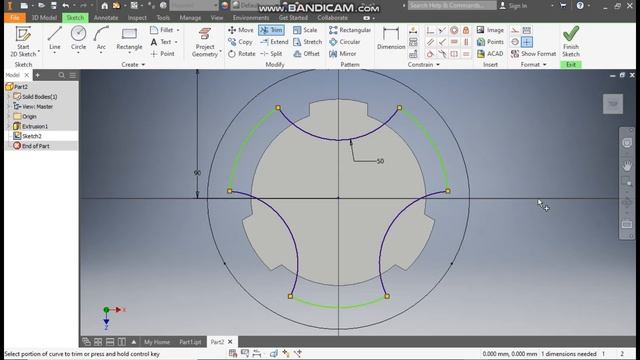Open the Text tool dropdown arrow
Screen dimensions: 640x360
[176, 42]
